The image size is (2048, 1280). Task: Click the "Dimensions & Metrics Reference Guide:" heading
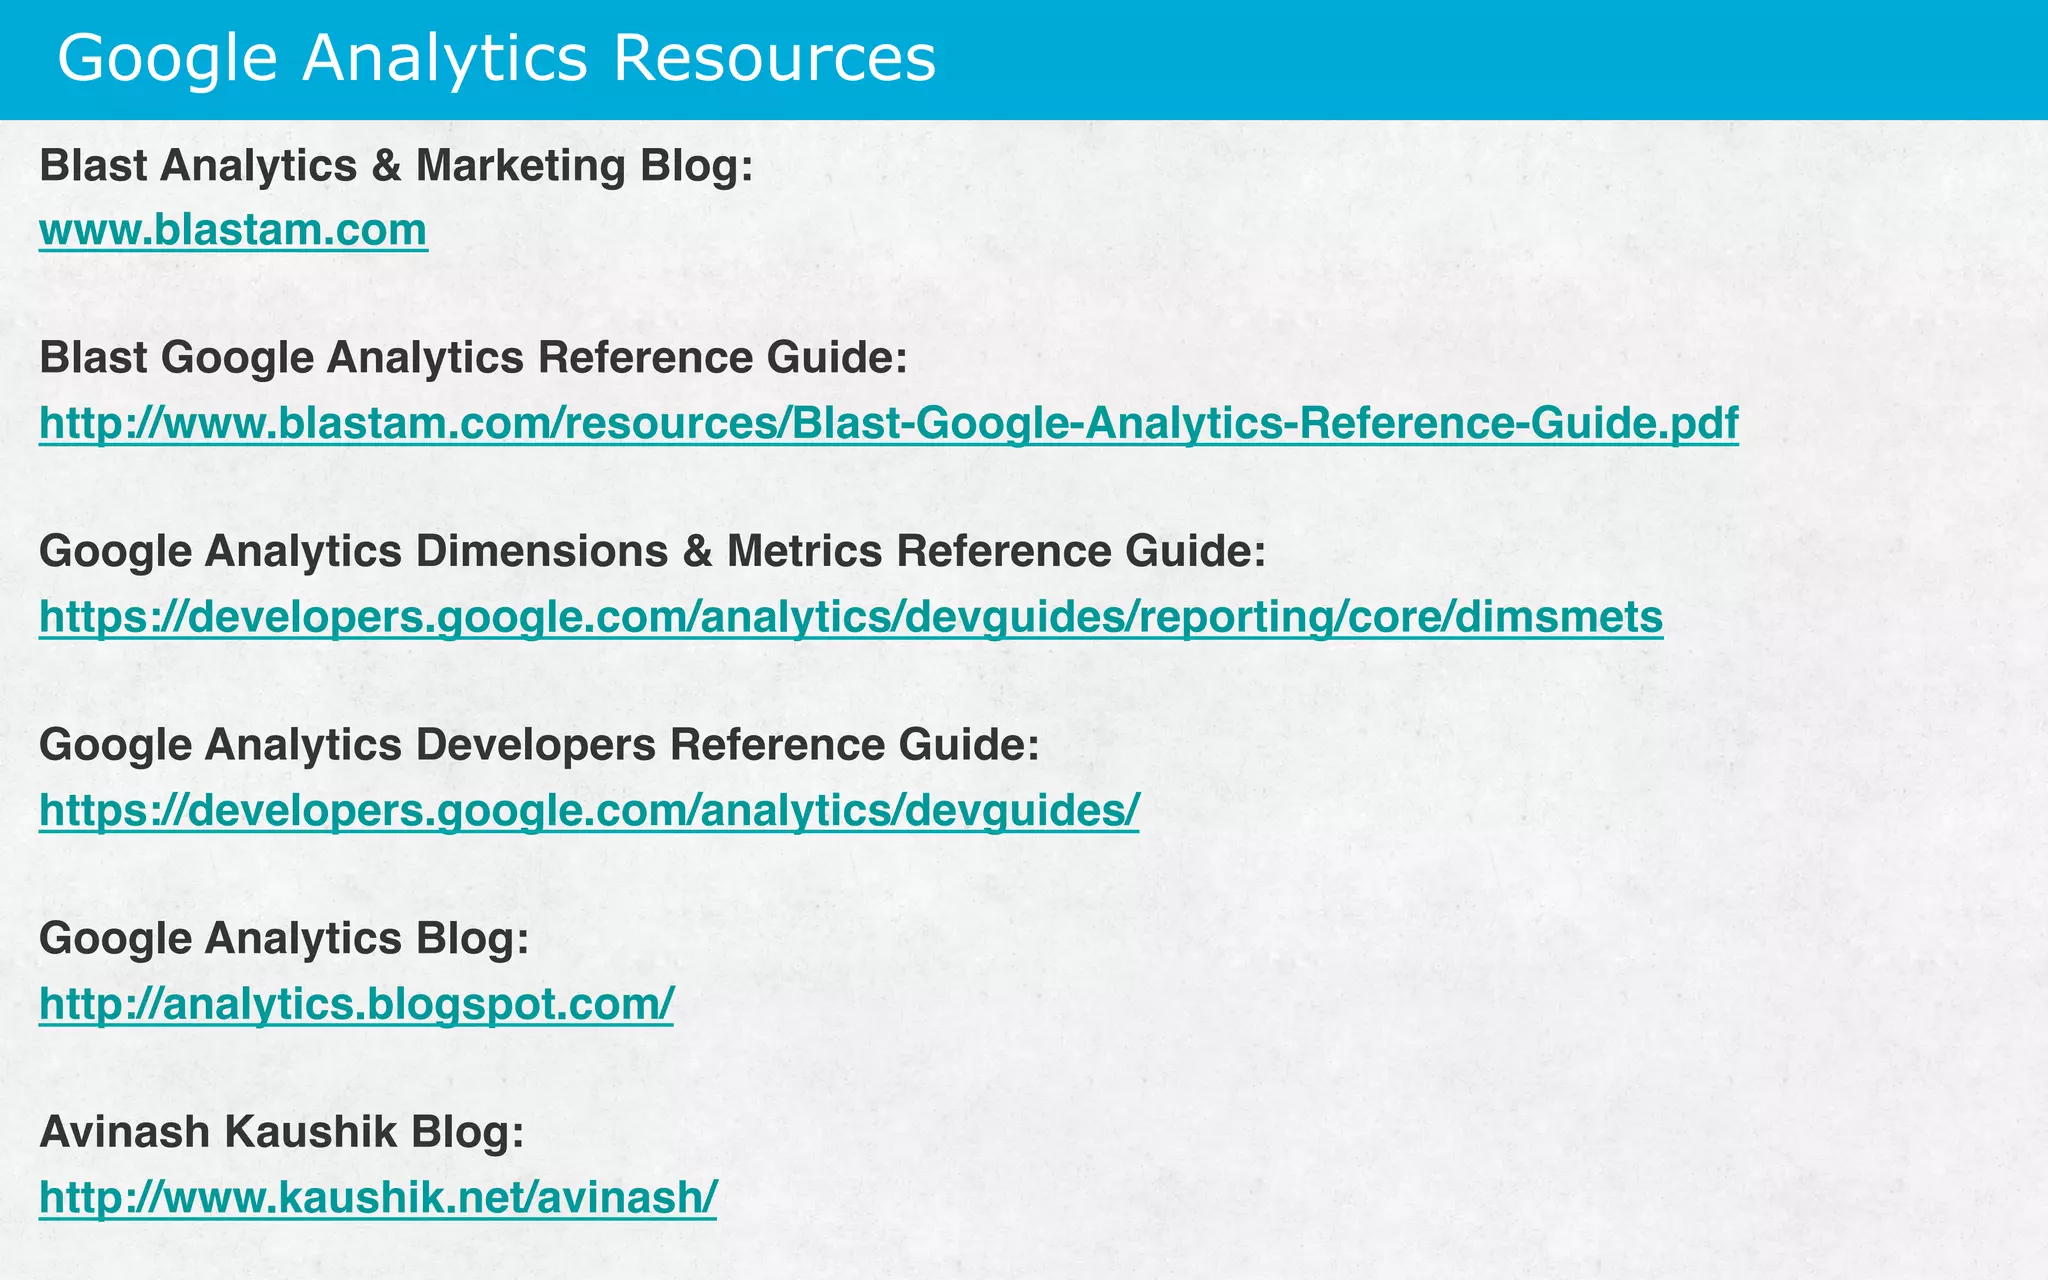click(652, 552)
